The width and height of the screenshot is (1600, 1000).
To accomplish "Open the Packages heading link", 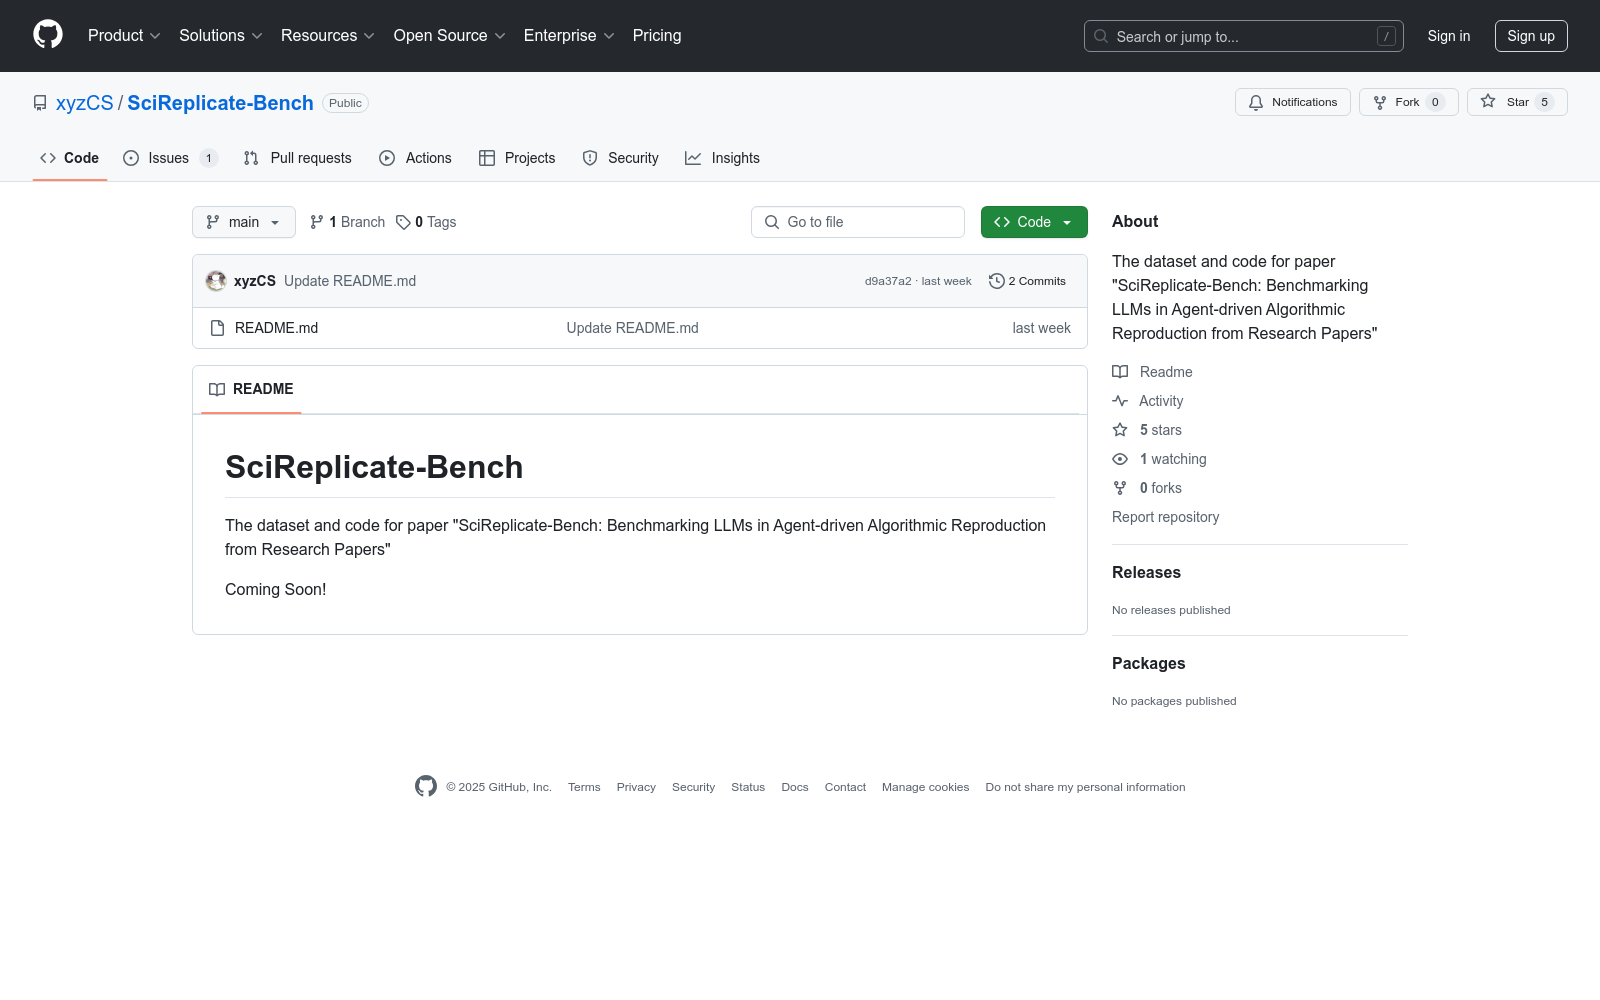I will 1148,663.
